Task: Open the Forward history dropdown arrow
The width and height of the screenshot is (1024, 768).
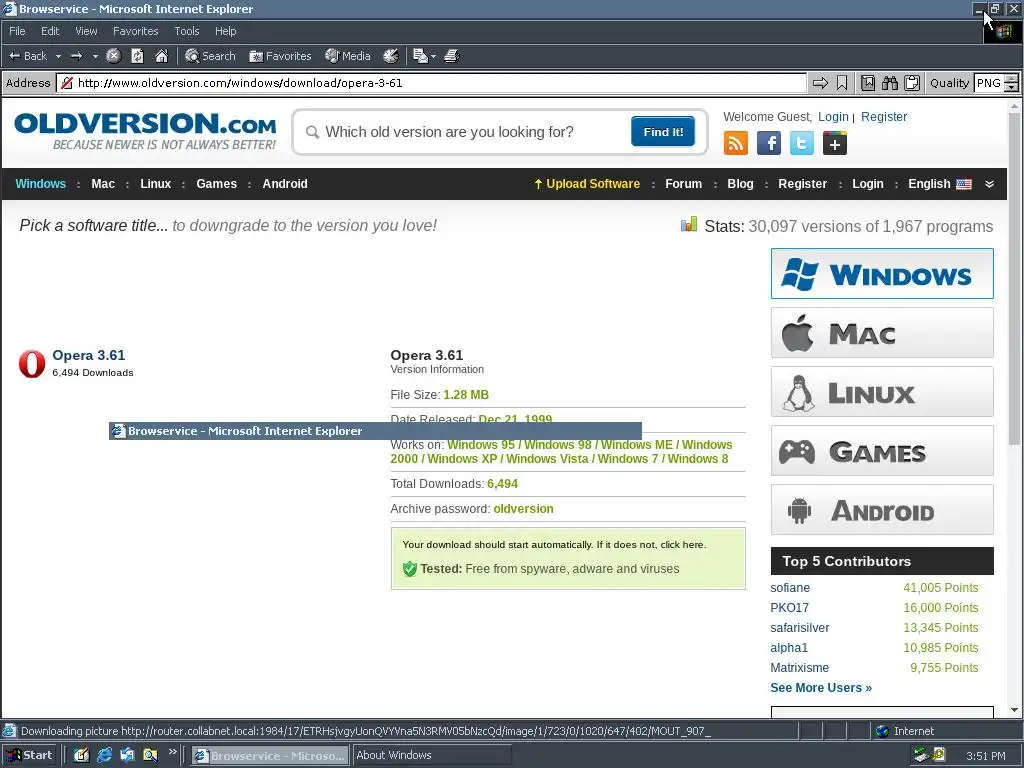Action: [95, 56]
